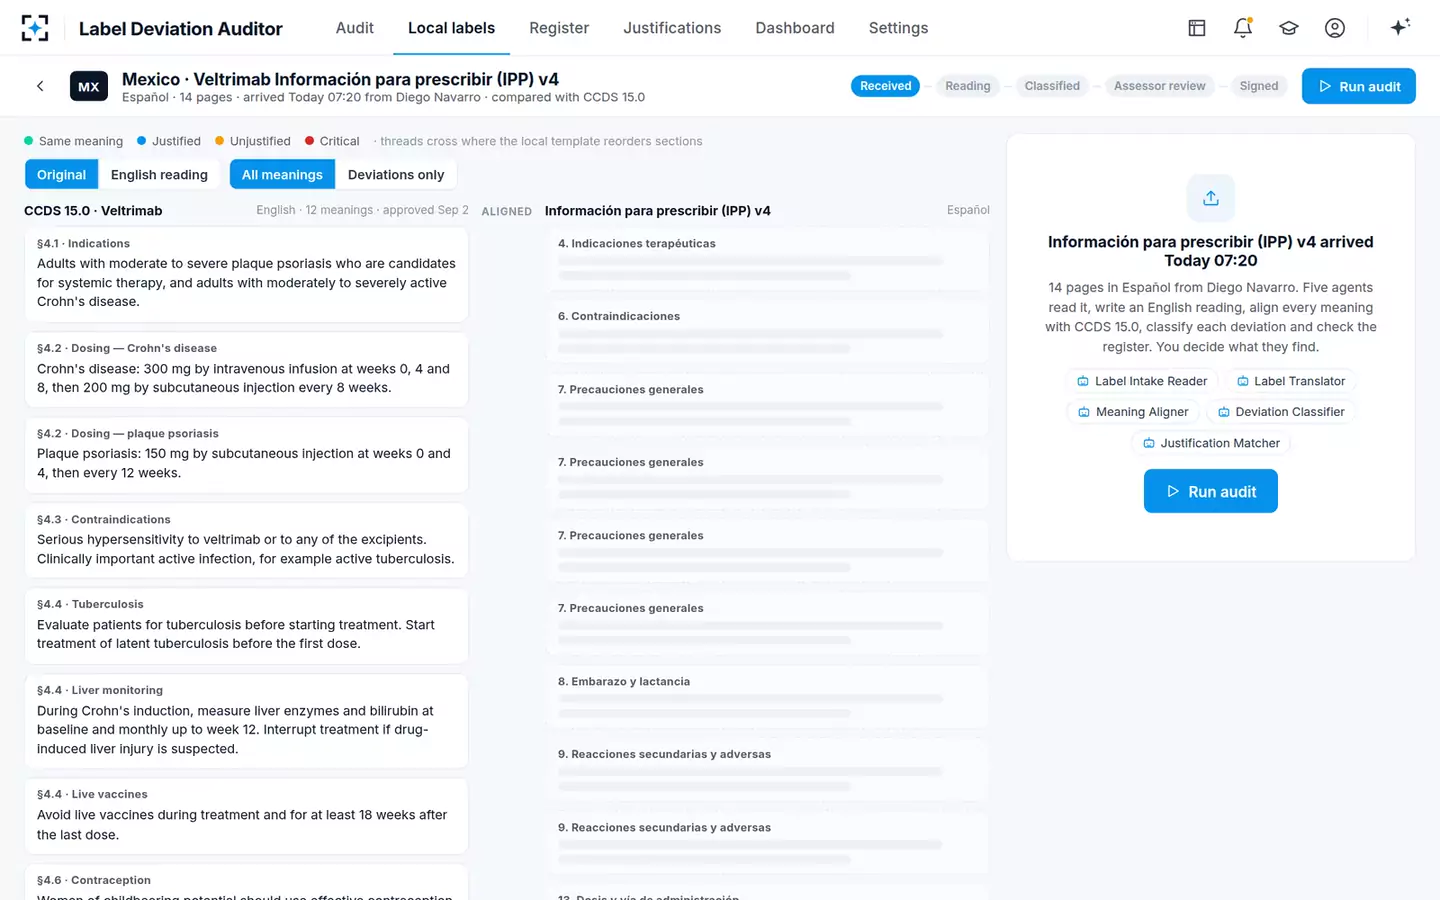
Task: Click the MX country badge
Action: pyautogui.click(x=89, y=87)
